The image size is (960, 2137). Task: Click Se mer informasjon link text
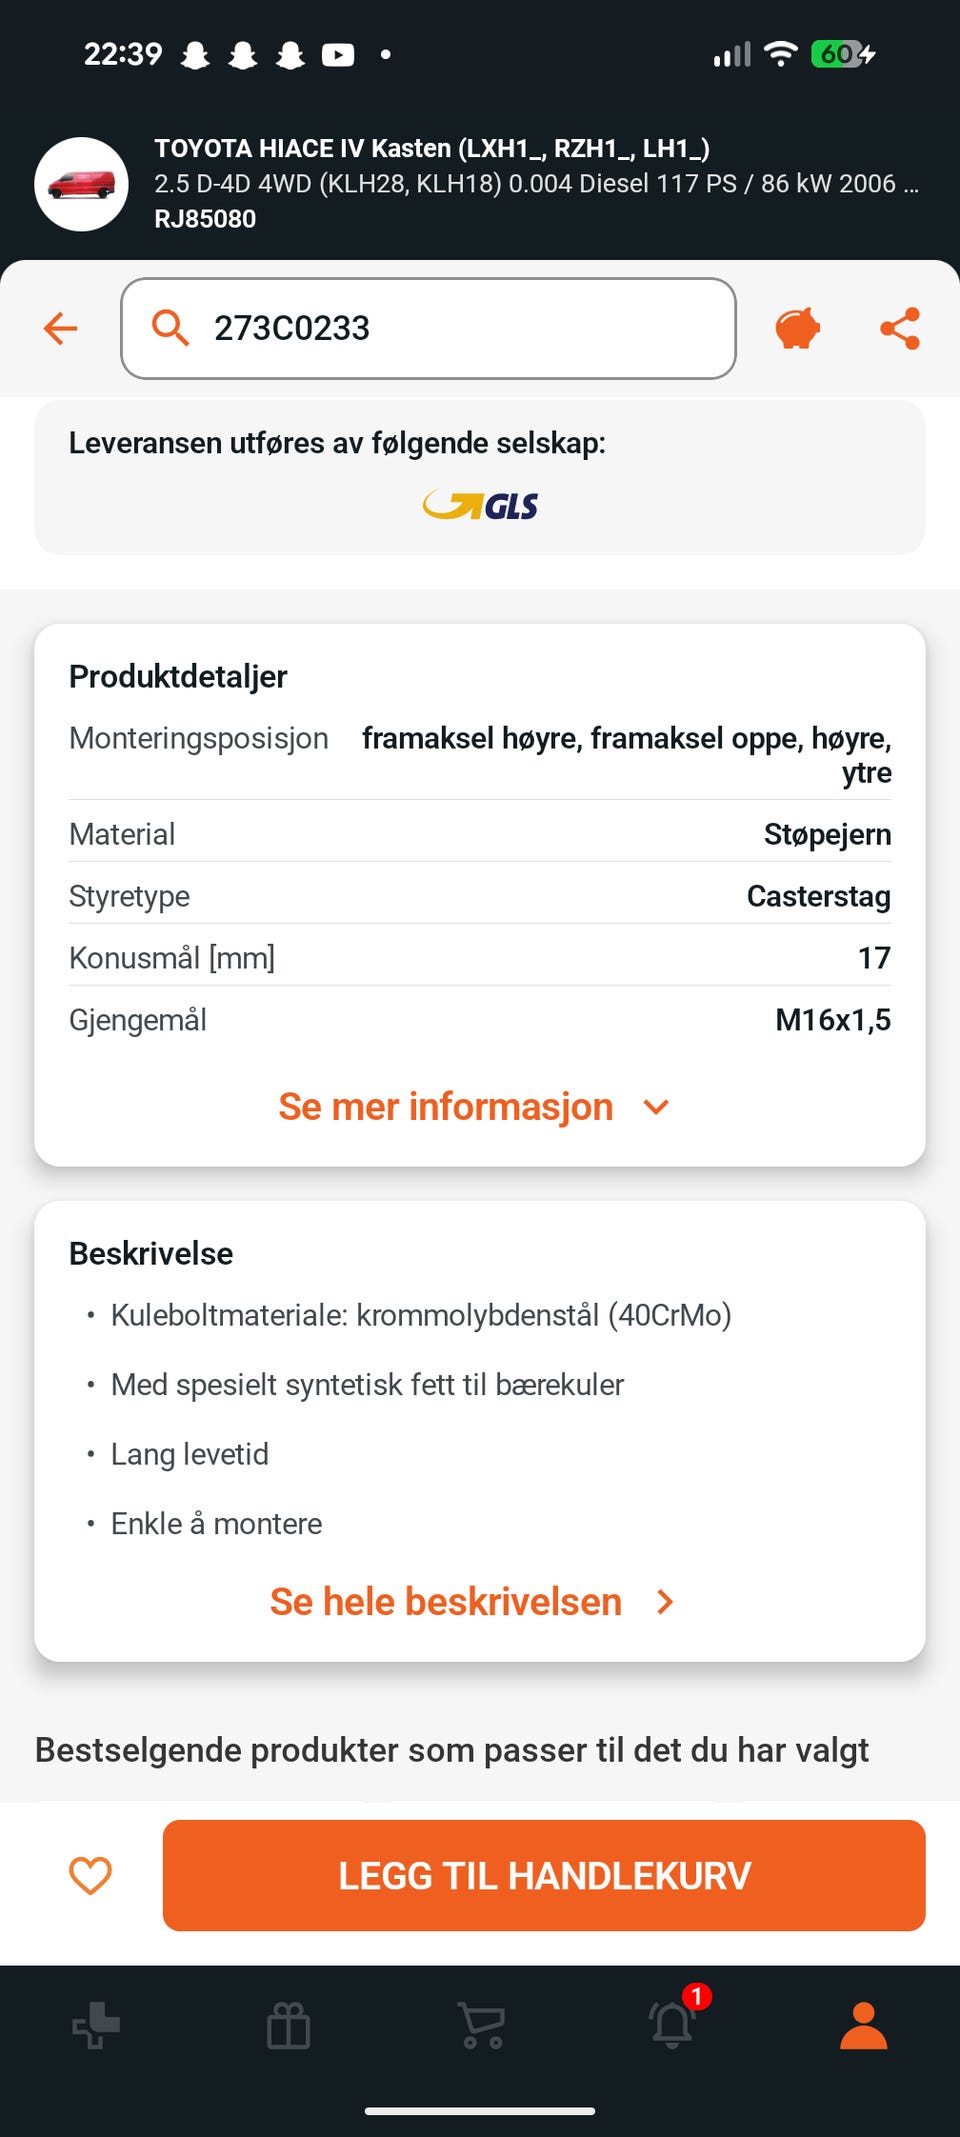446,1107
